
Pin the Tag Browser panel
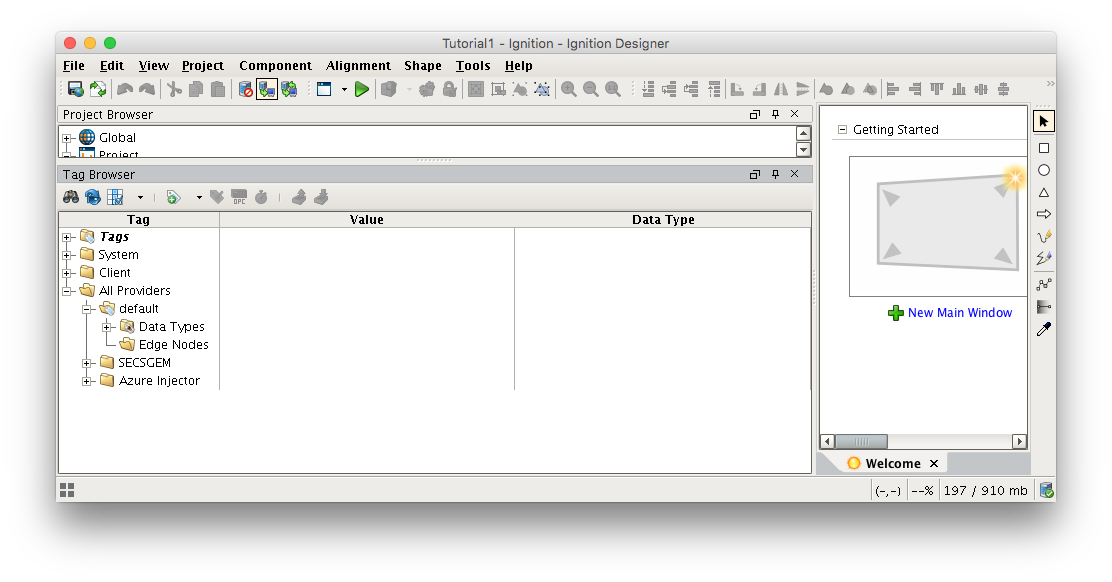click(775, 174)
